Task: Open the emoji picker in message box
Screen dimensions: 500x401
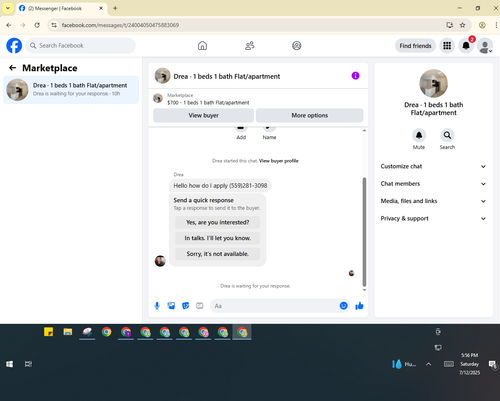Action: (344, 306)
